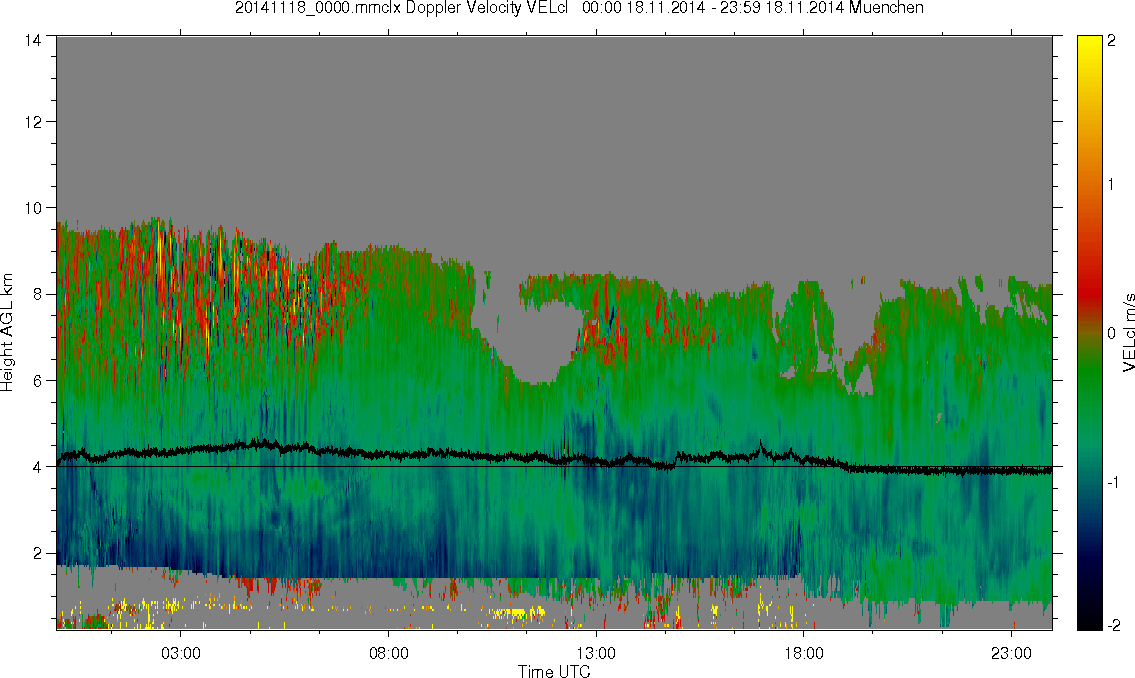Click the height tick label 4
The height and width of the screenshot is (678, 1135).
(x=38, y=467)
